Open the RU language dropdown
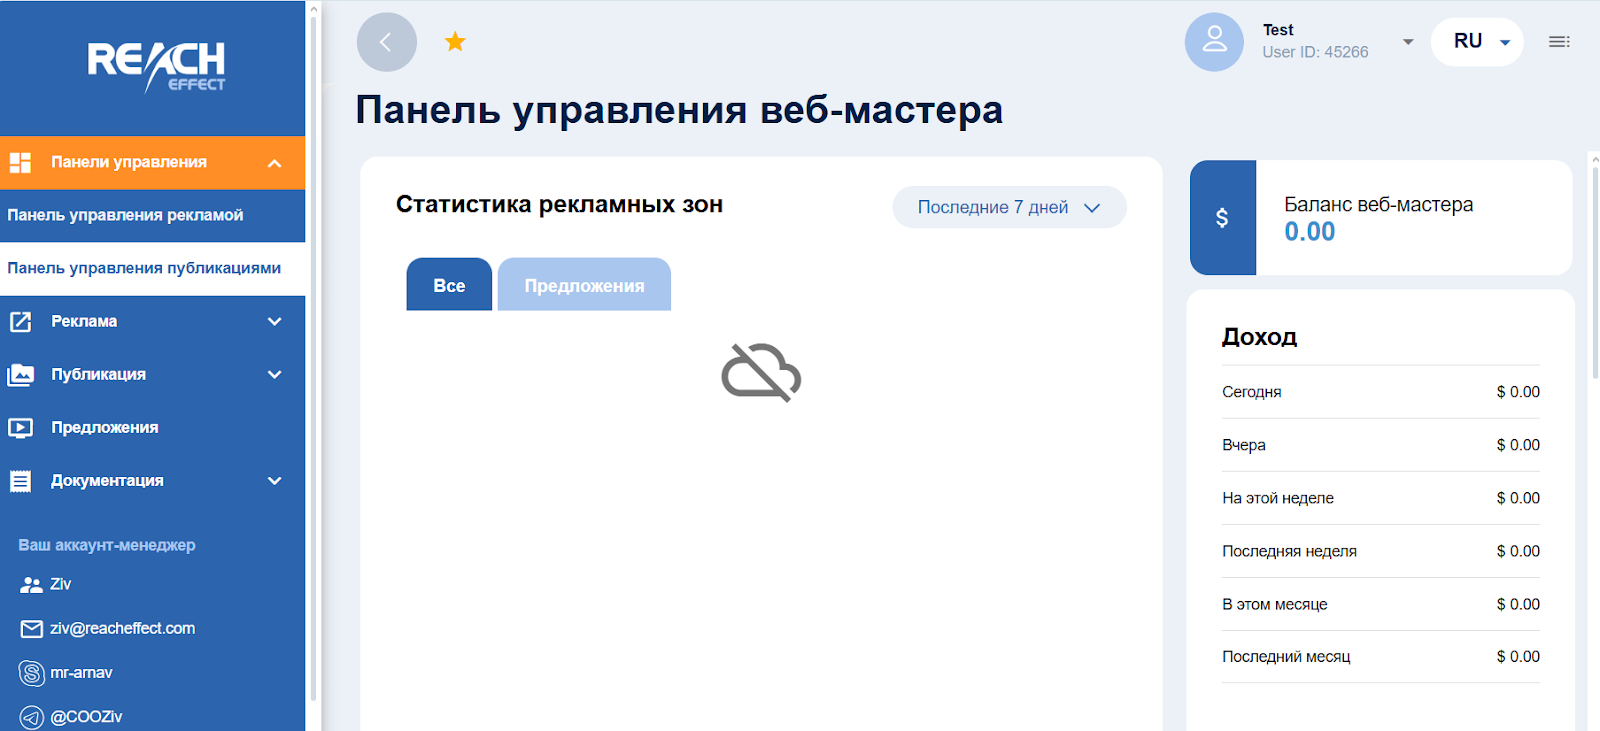Viewport: 1600px width, 731px height. [1477, 42]
